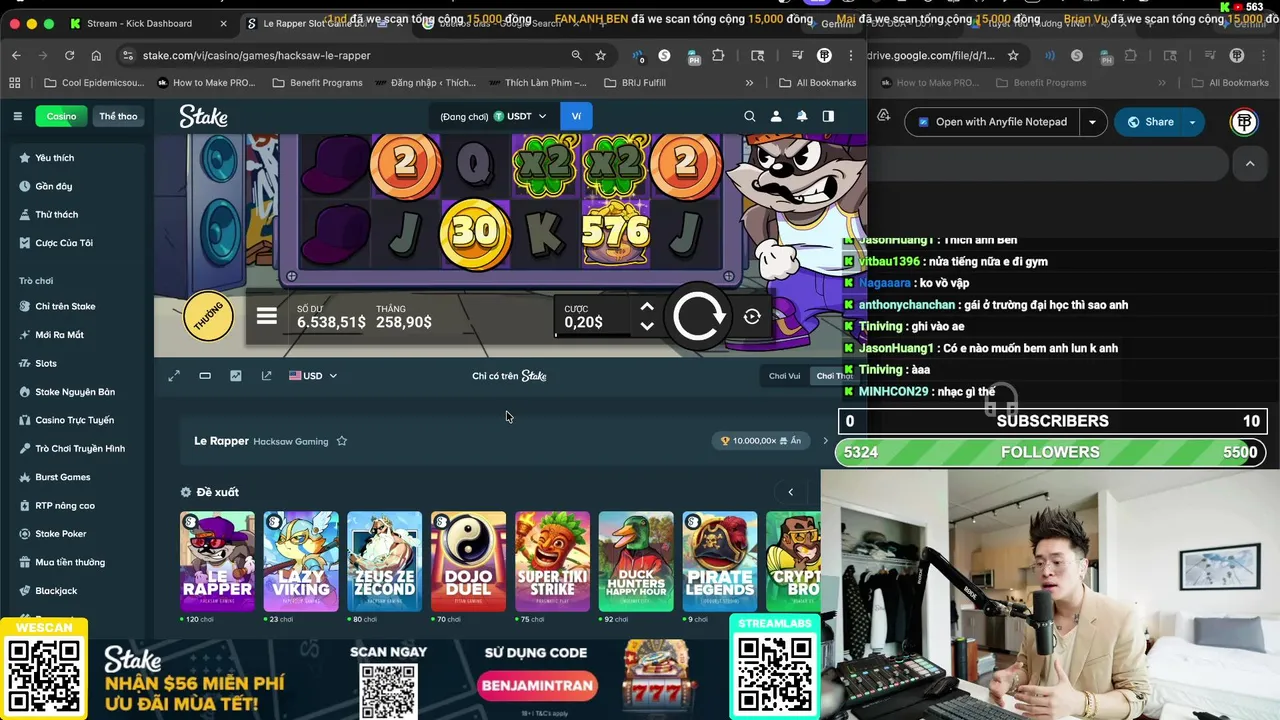Open the game in popout window icon
Viewport: 1280px width, 720px height.
tap(266, 376)
